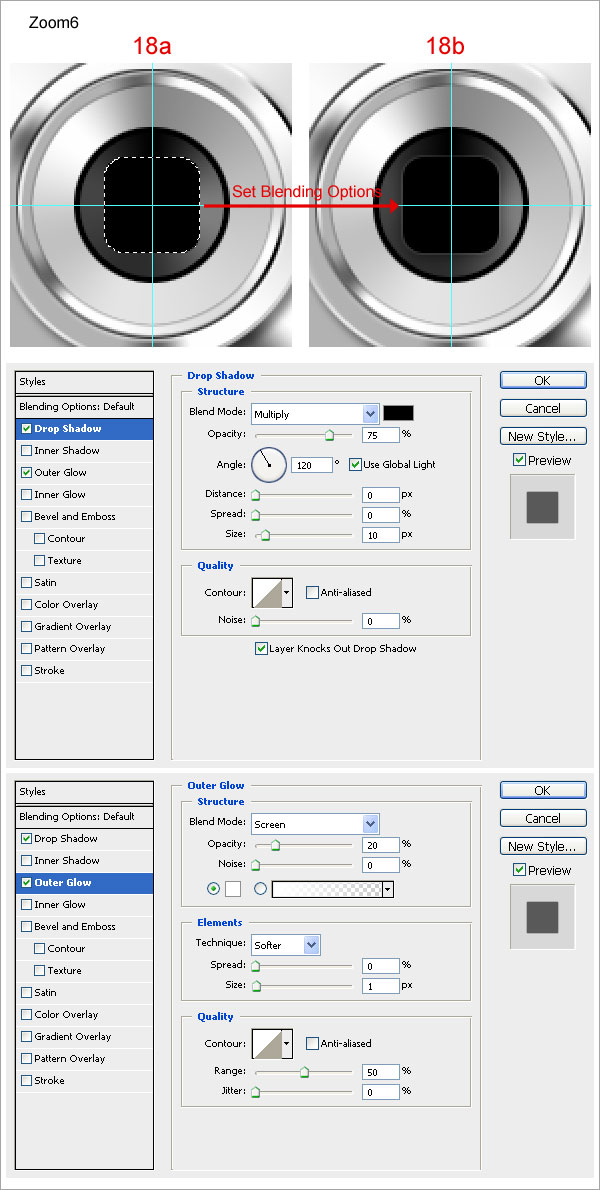Enable Color Overlay checkbox in Drop Shadow dialog

point(27,605)
